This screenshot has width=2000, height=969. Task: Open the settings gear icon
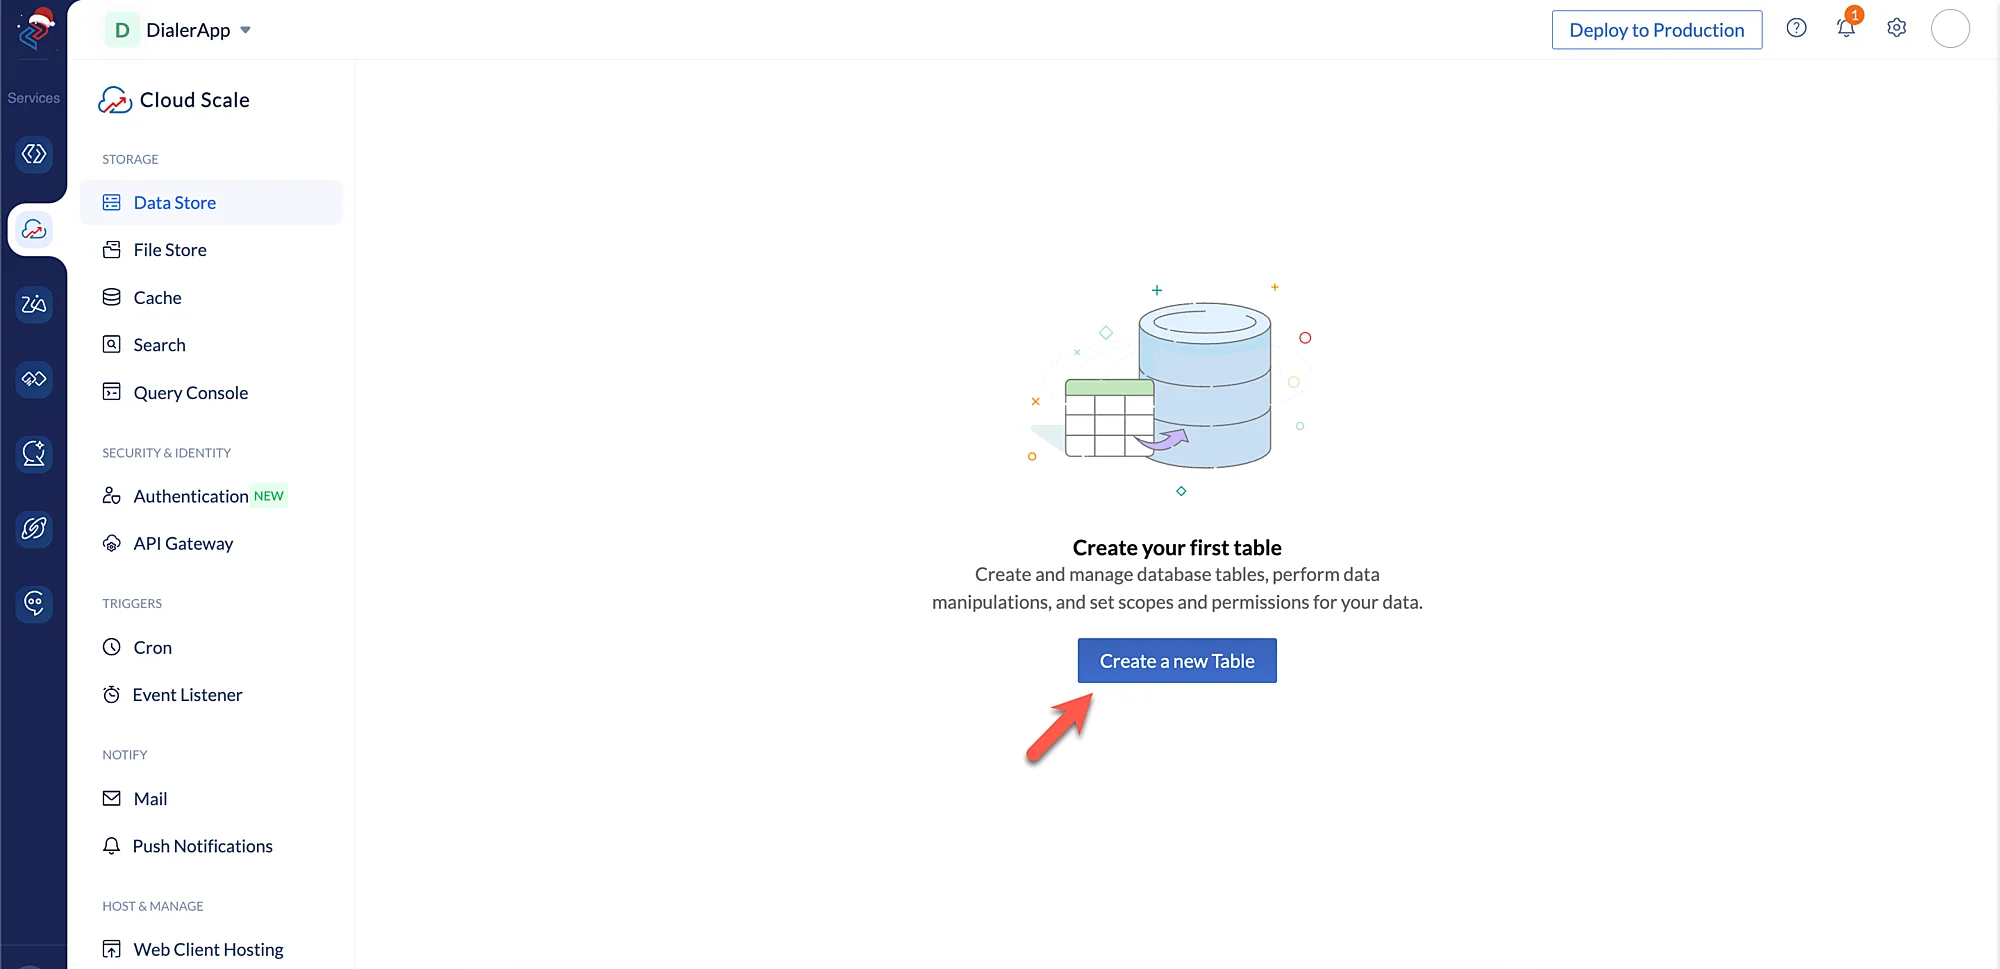click(1896, 28)
